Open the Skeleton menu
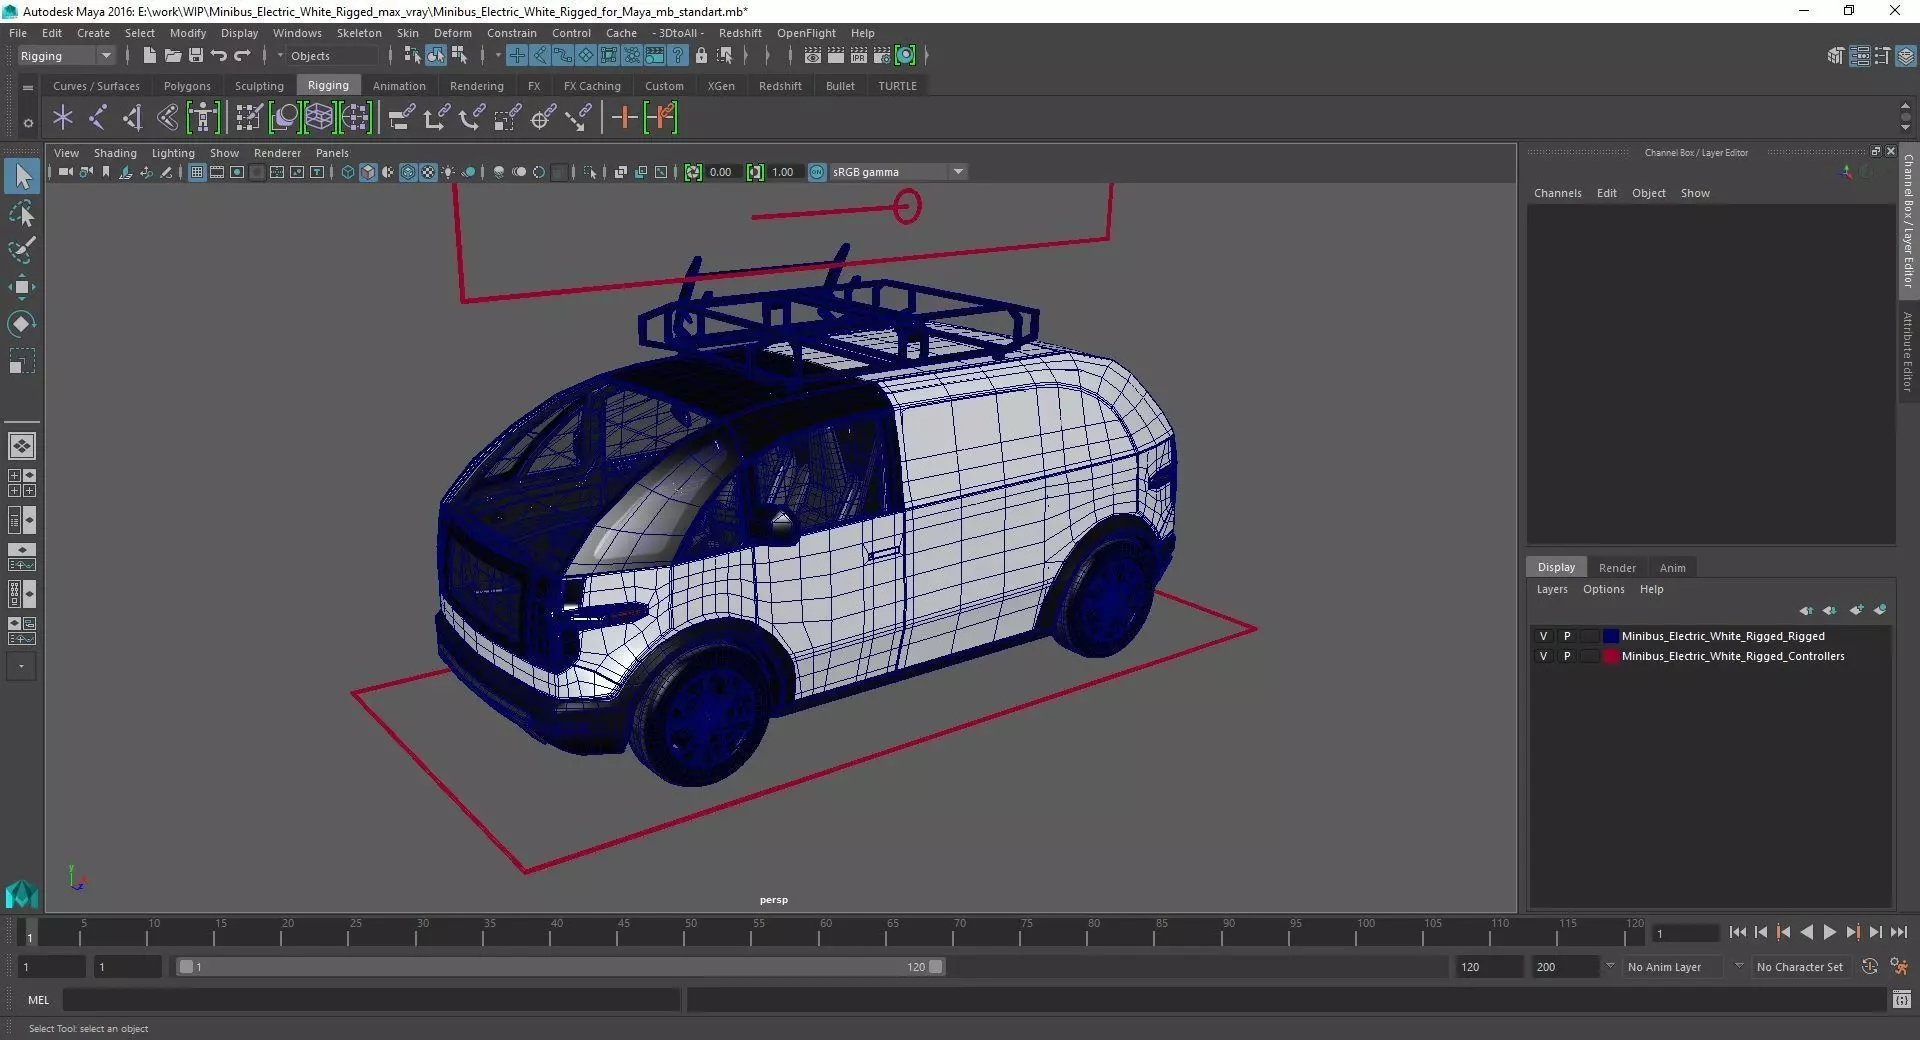This screenshot has width=1920, height=1040. click(359, 33)
